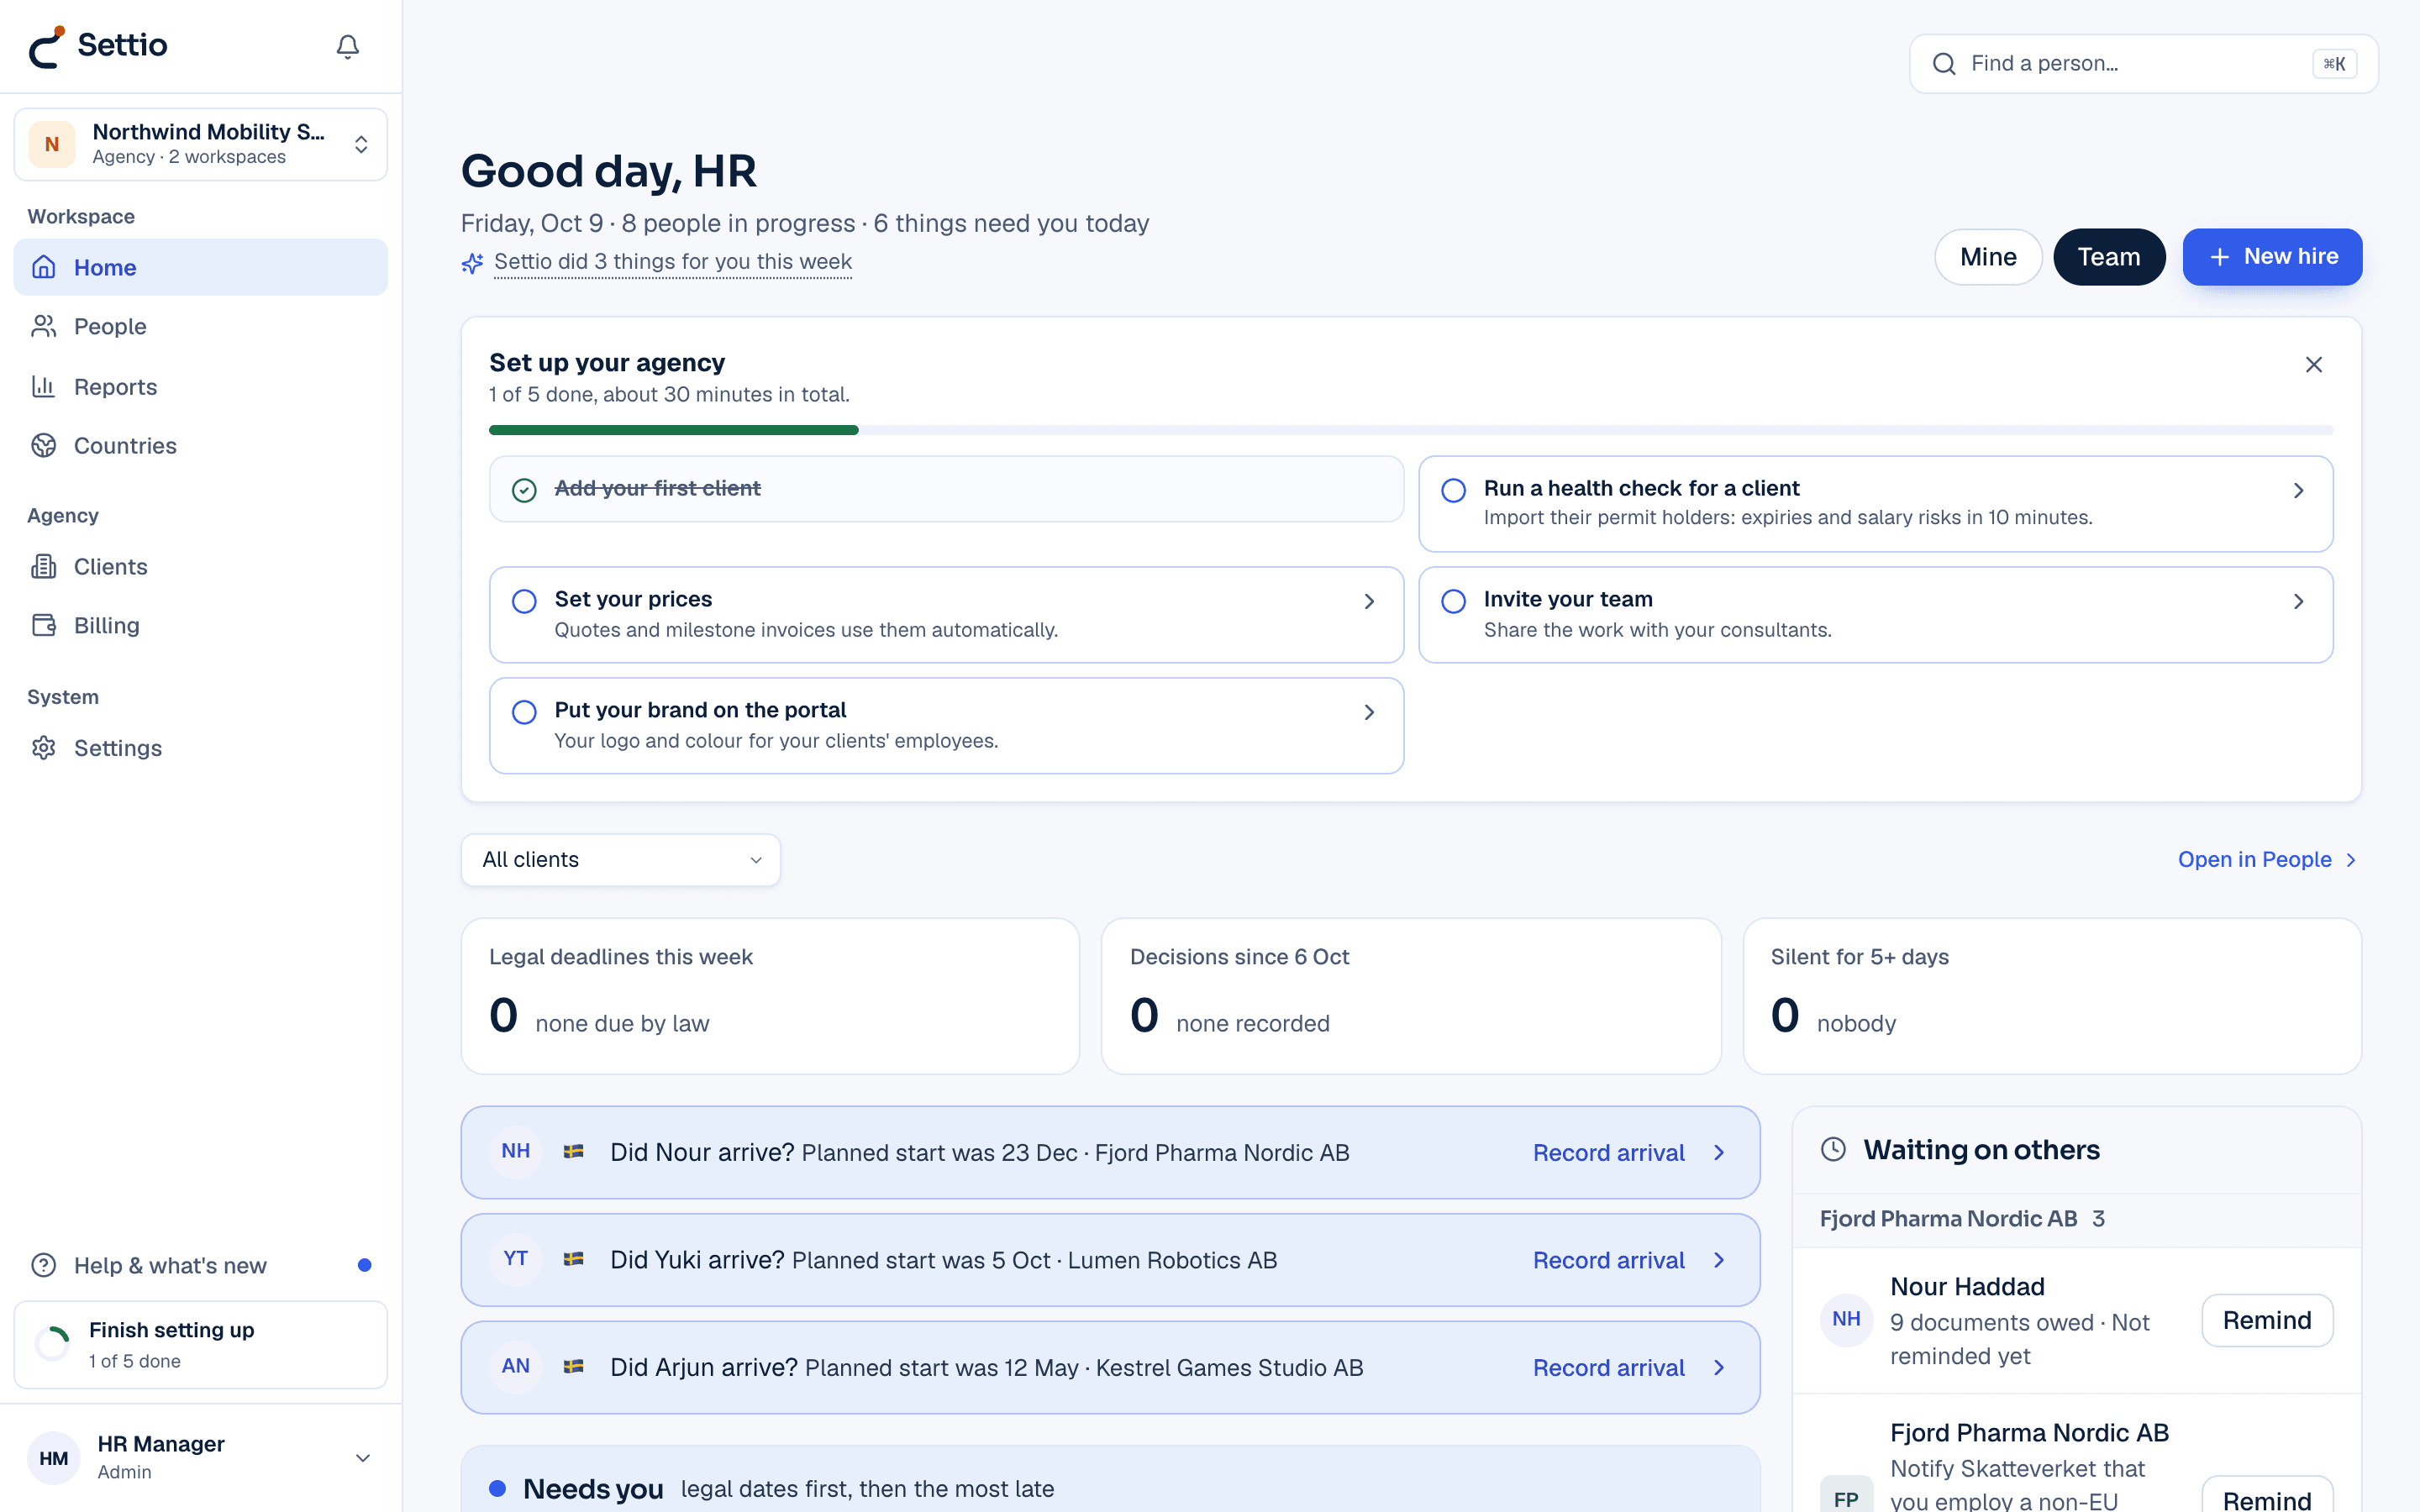2420x1512 pixels.
Task: Go to Billing in the sidebar
Action: 201,625
